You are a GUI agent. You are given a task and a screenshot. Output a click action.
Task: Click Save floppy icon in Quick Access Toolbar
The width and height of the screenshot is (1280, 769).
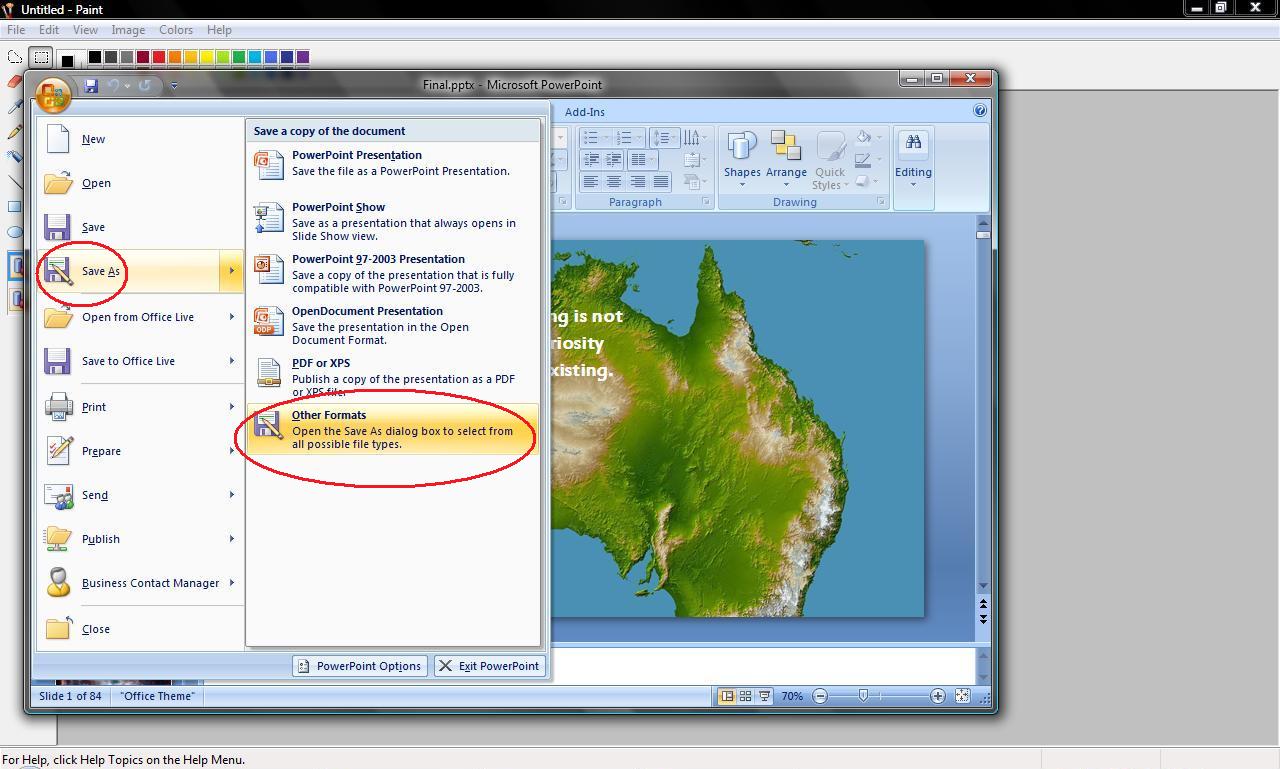click(91, 86)
